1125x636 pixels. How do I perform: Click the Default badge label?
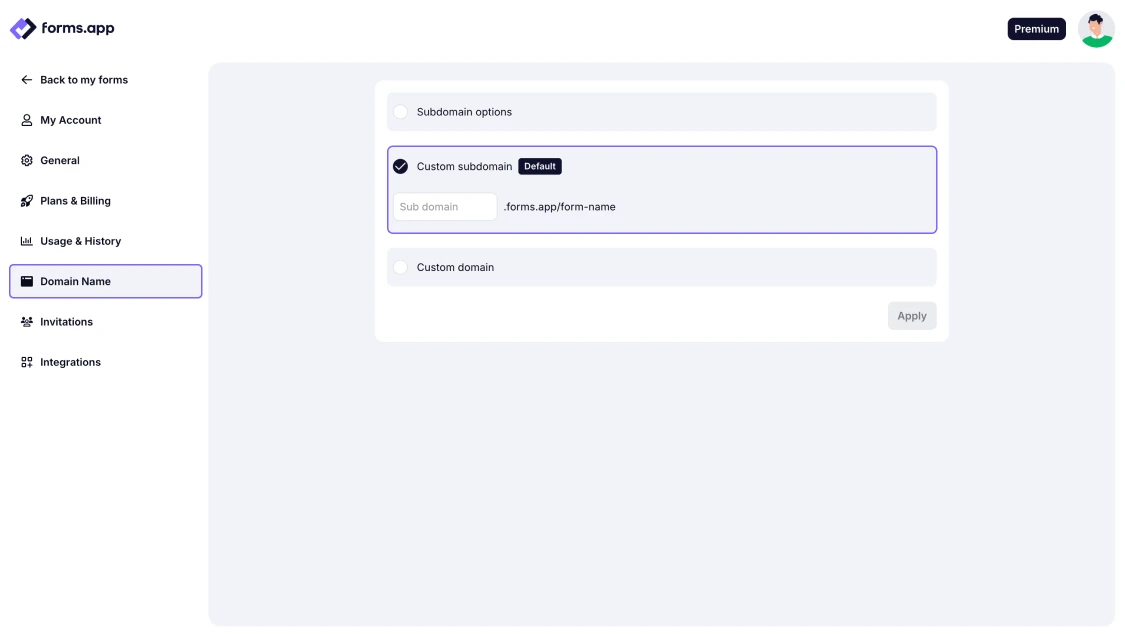point(540,166)
